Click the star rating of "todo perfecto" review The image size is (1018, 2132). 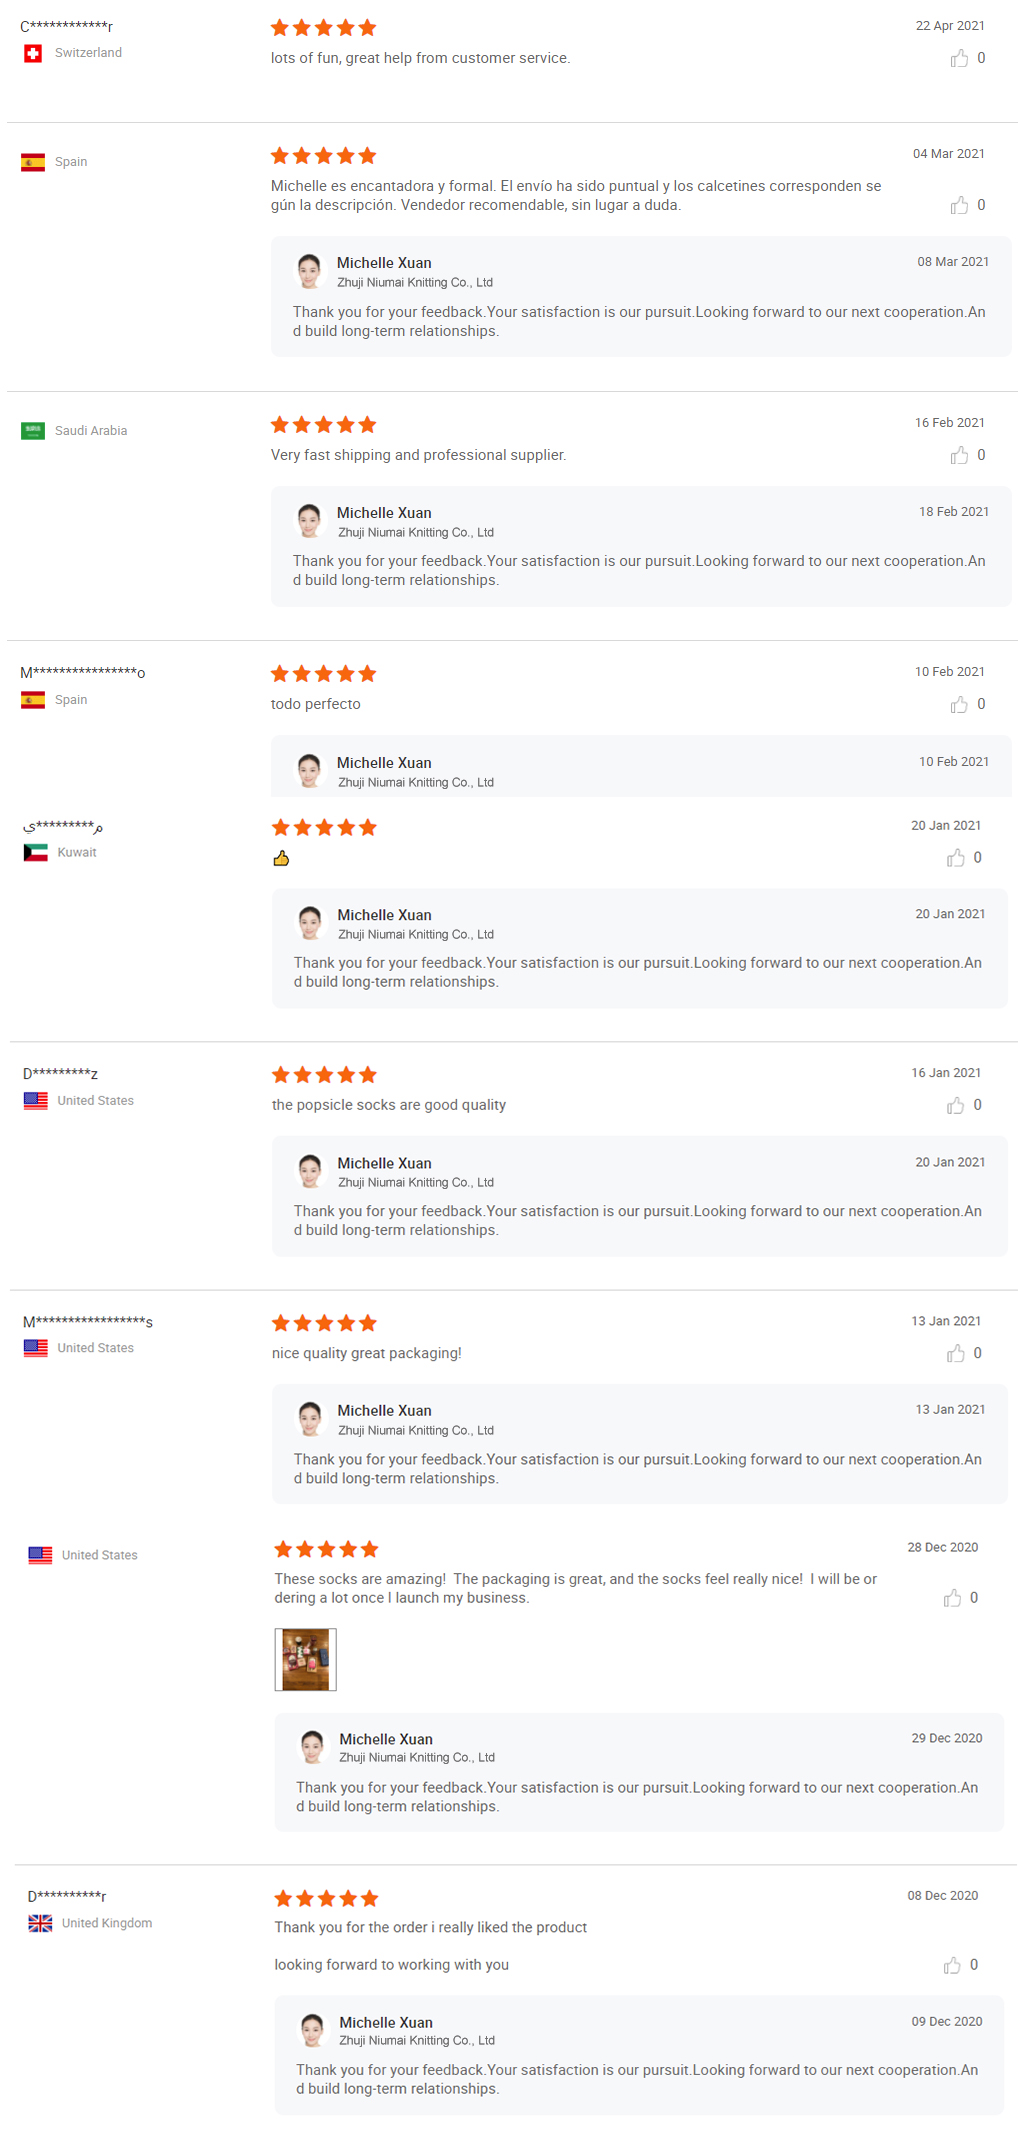click(x=323, y=674)
